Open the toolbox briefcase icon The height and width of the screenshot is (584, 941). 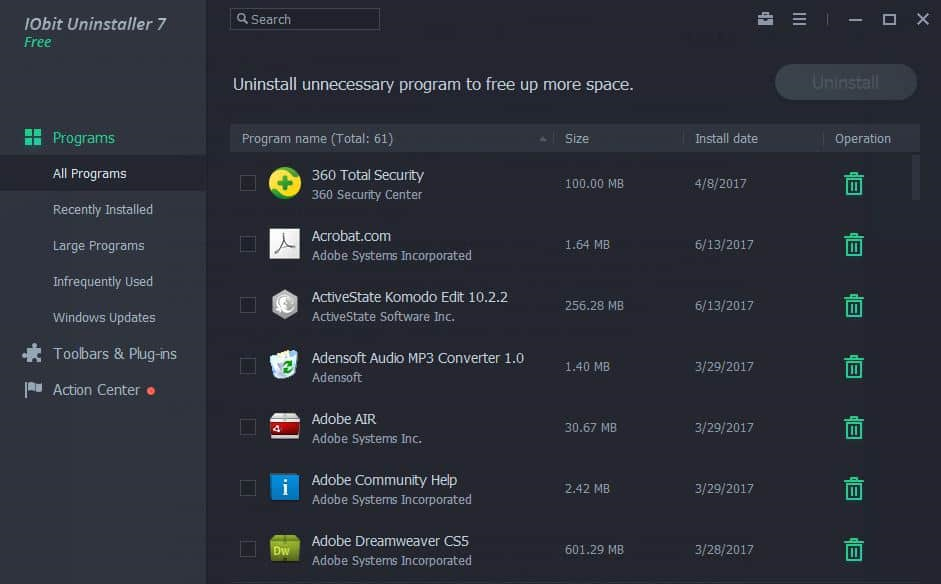point(765,19)
